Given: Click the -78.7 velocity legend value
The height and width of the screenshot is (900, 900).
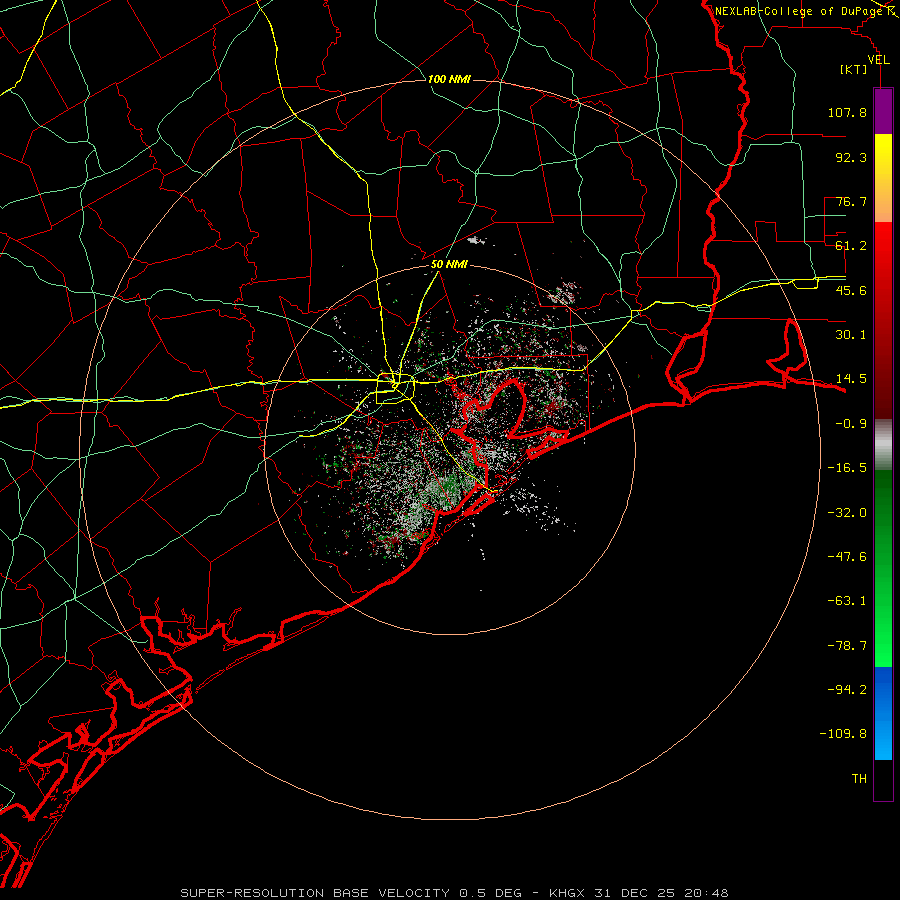Looking at the screenshot, I should [x=847, y=646].
